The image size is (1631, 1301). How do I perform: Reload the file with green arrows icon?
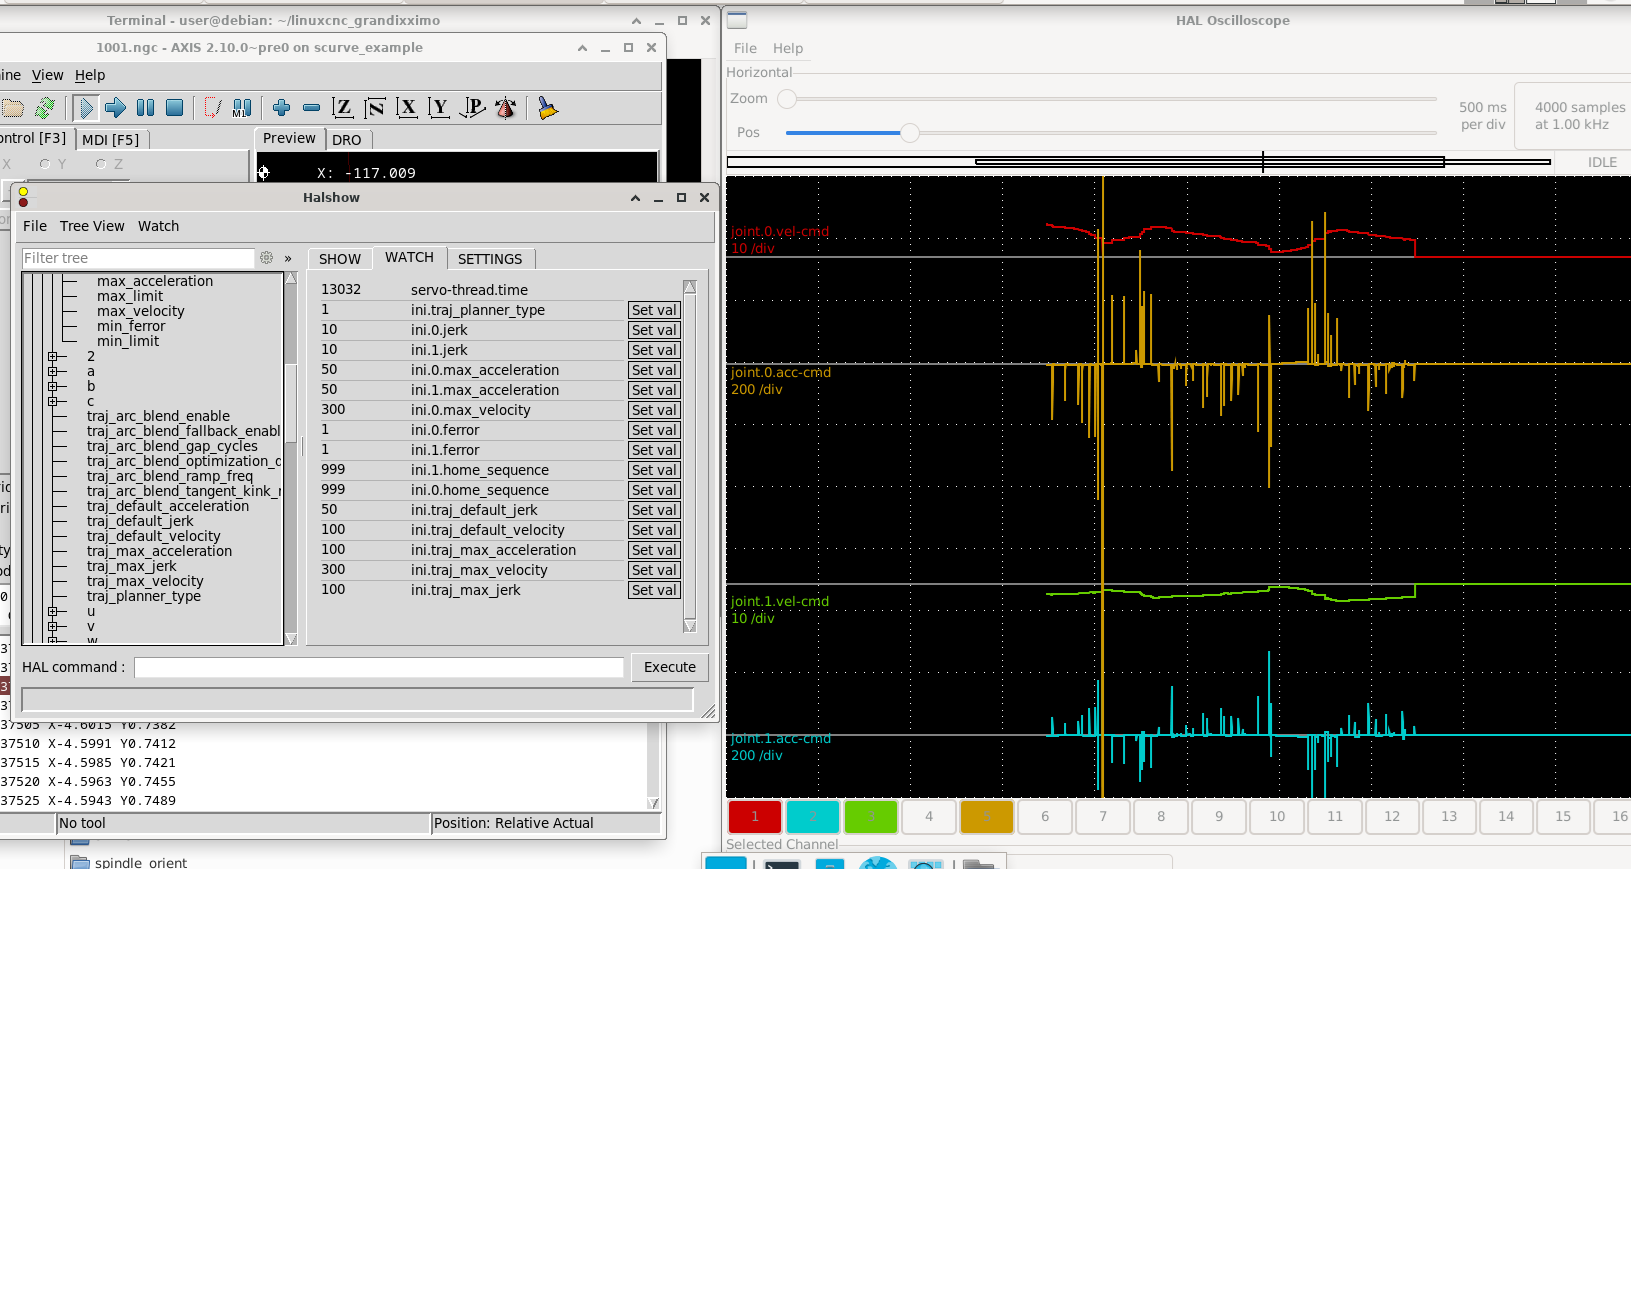(45, 108)
